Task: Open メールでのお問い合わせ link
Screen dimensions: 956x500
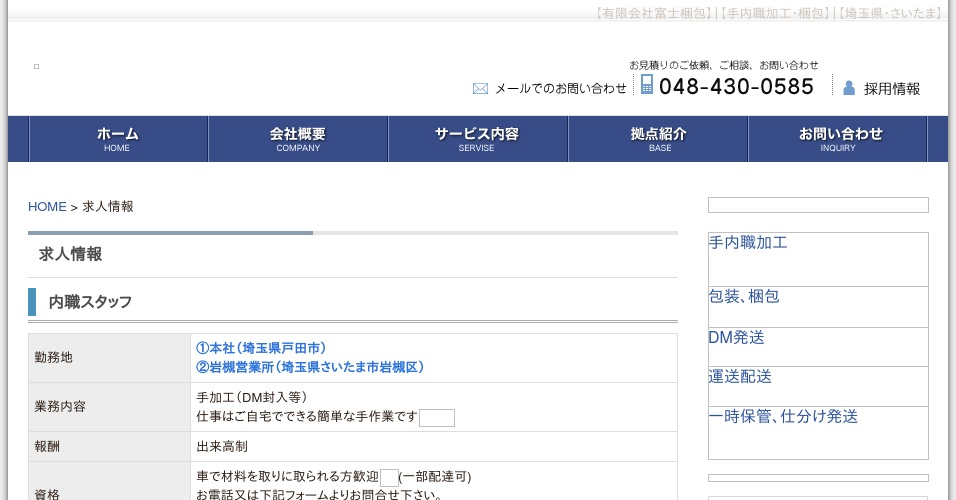Action: coord(560,88)
